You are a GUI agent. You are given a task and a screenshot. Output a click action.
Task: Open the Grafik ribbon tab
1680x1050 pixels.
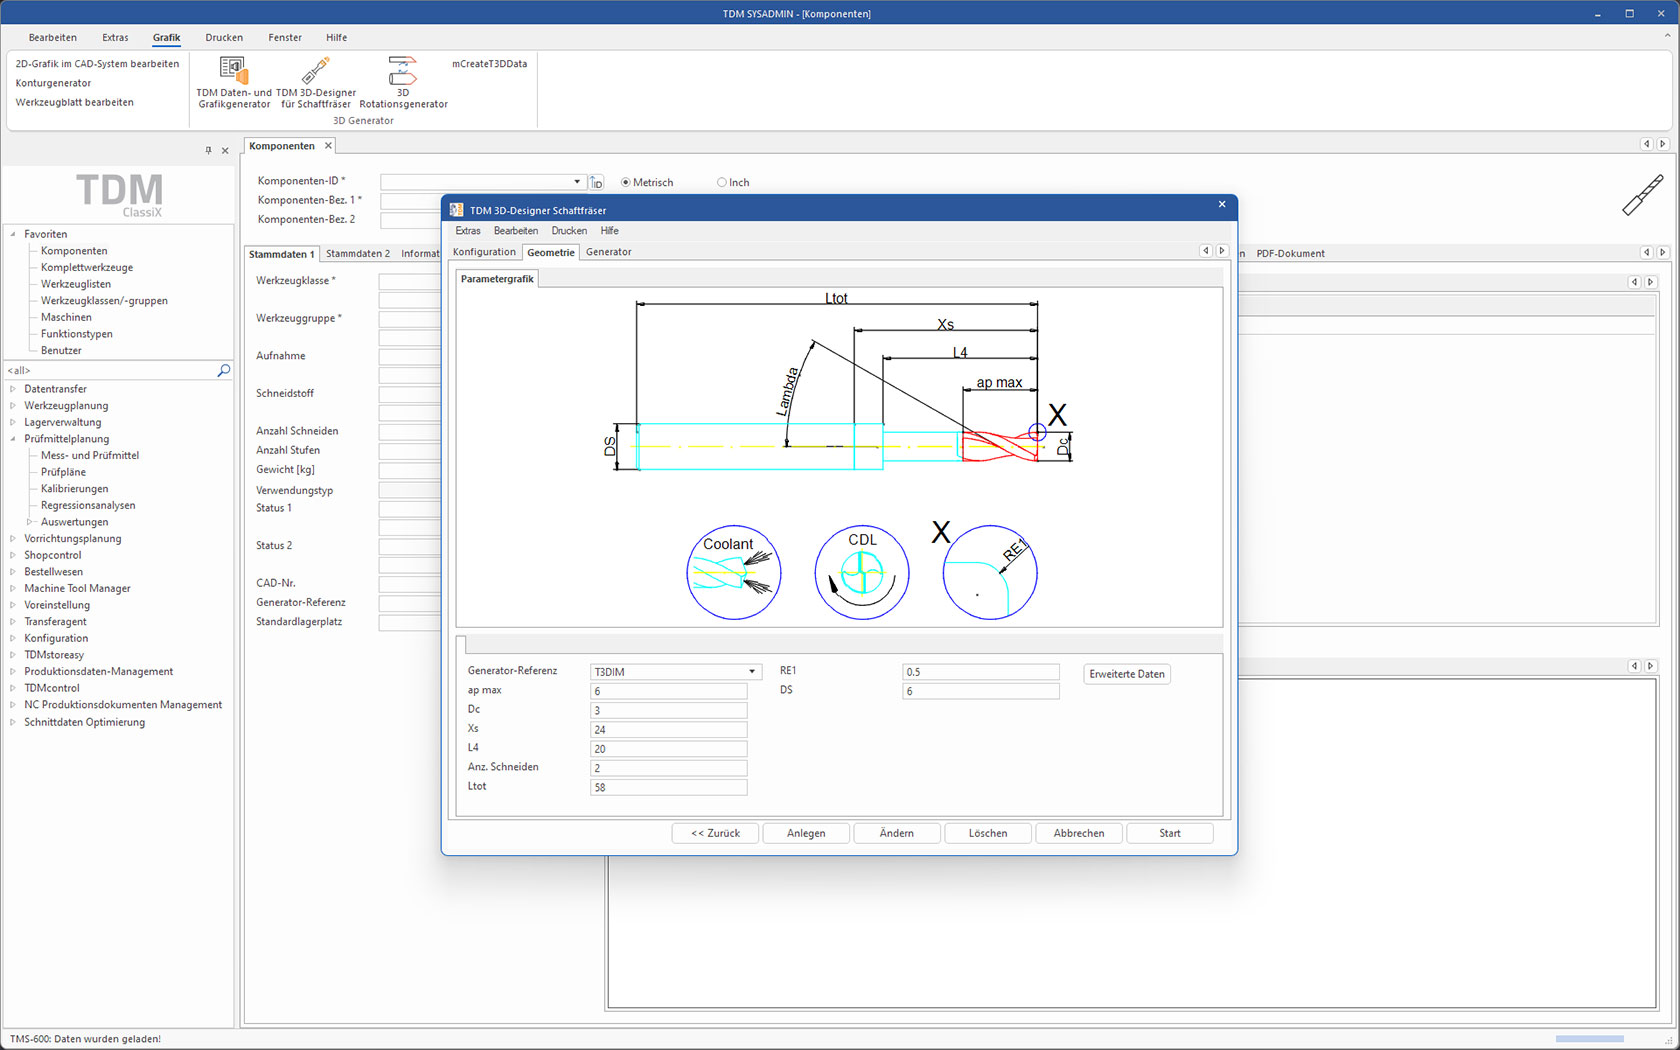point(166,38)
